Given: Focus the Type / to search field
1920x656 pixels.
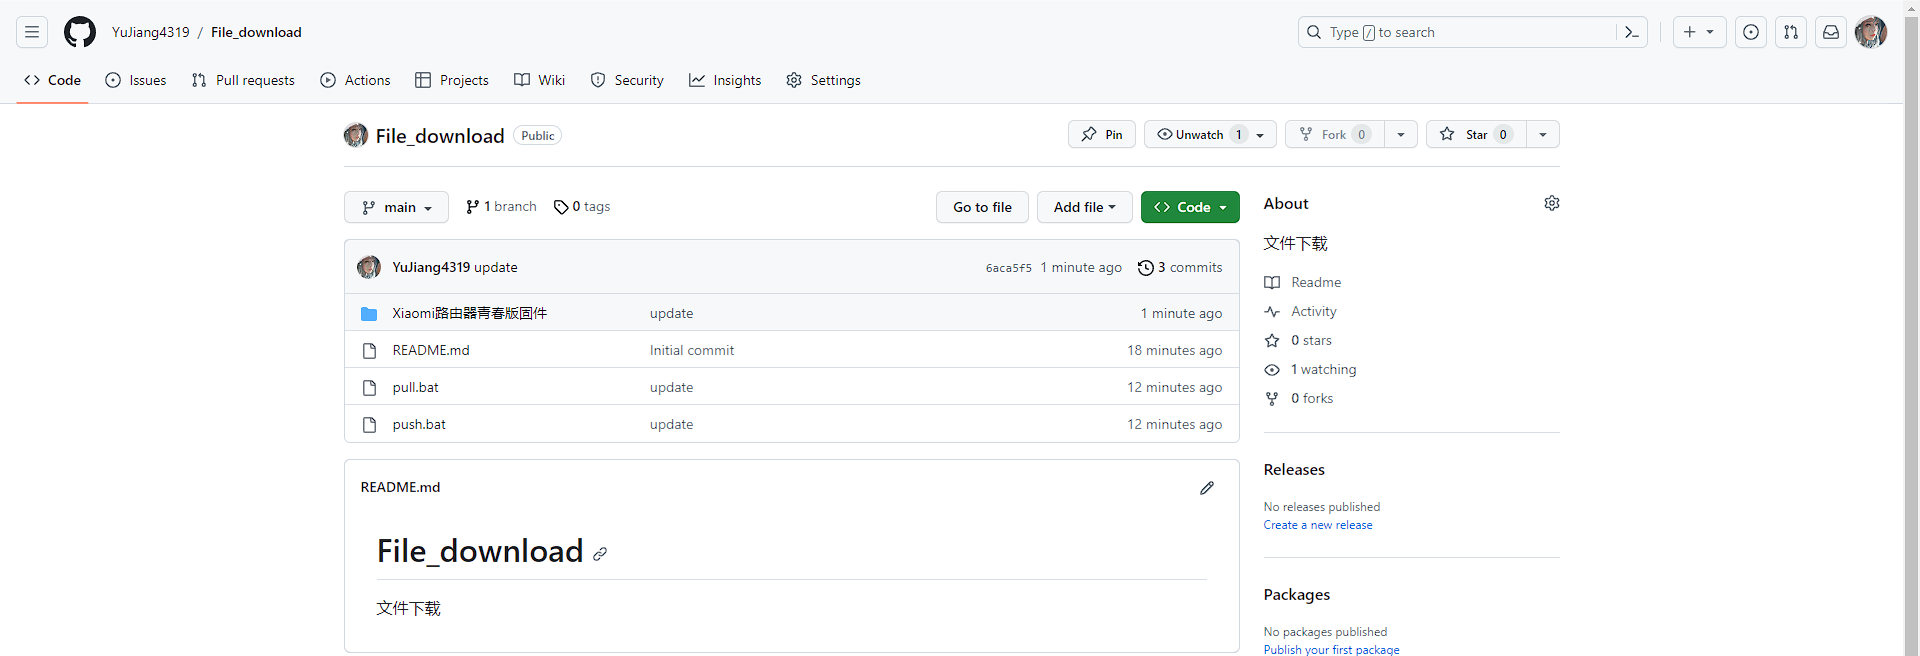Looking at the screenshot, I should point(1460,32).
